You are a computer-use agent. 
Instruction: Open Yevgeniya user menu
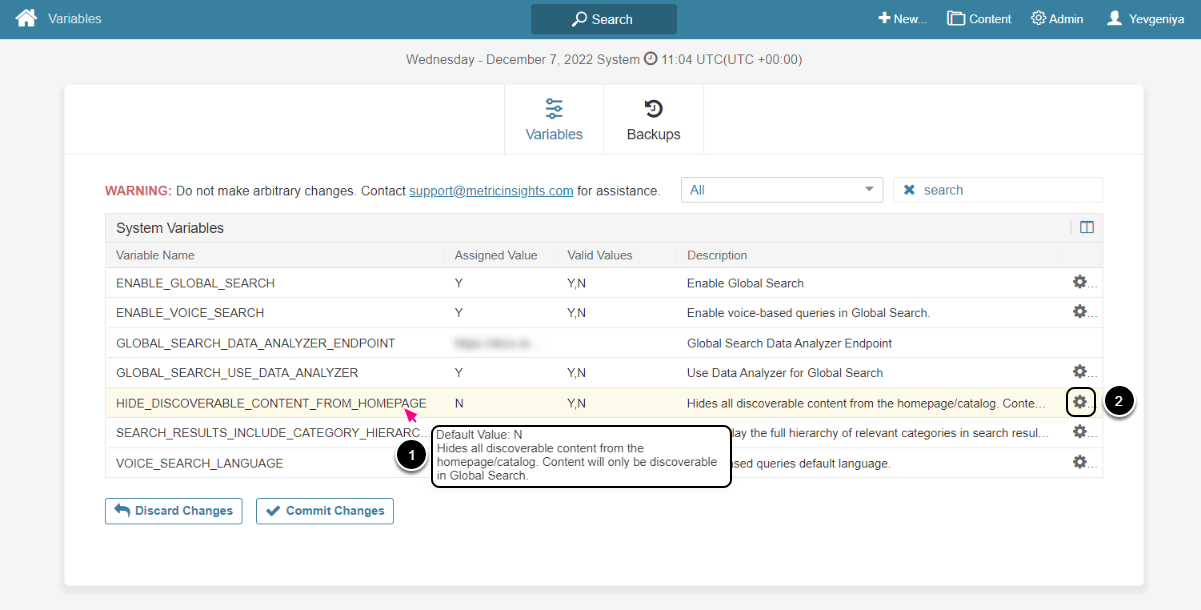pyautogui.click(x=1146, y=19)
